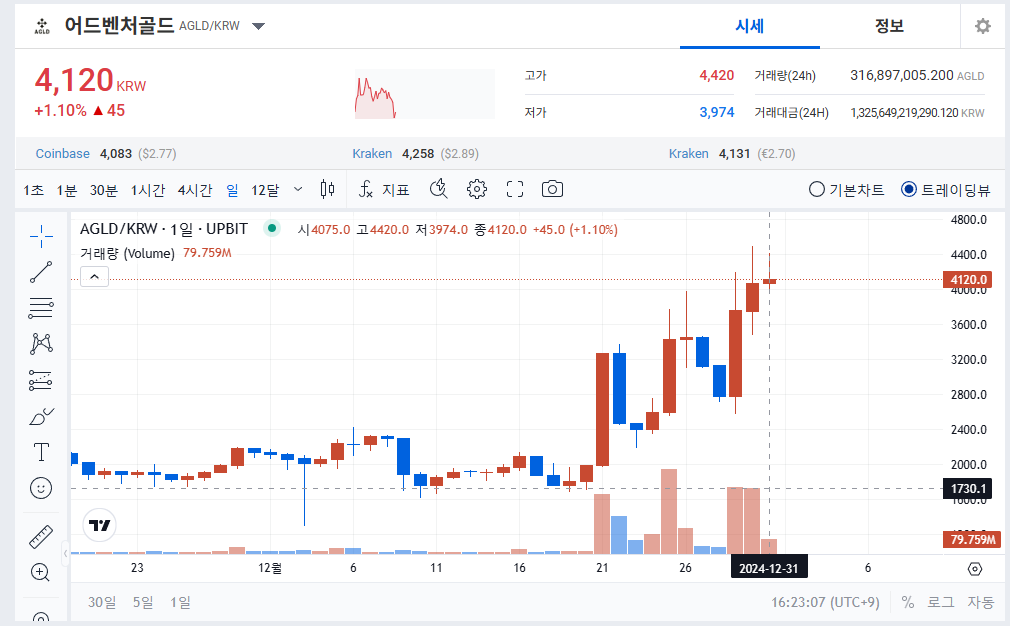This screenshot has height=626, width=1010.
Task: Click the 2024-12-31 date marker
Action: coord(768,569)
